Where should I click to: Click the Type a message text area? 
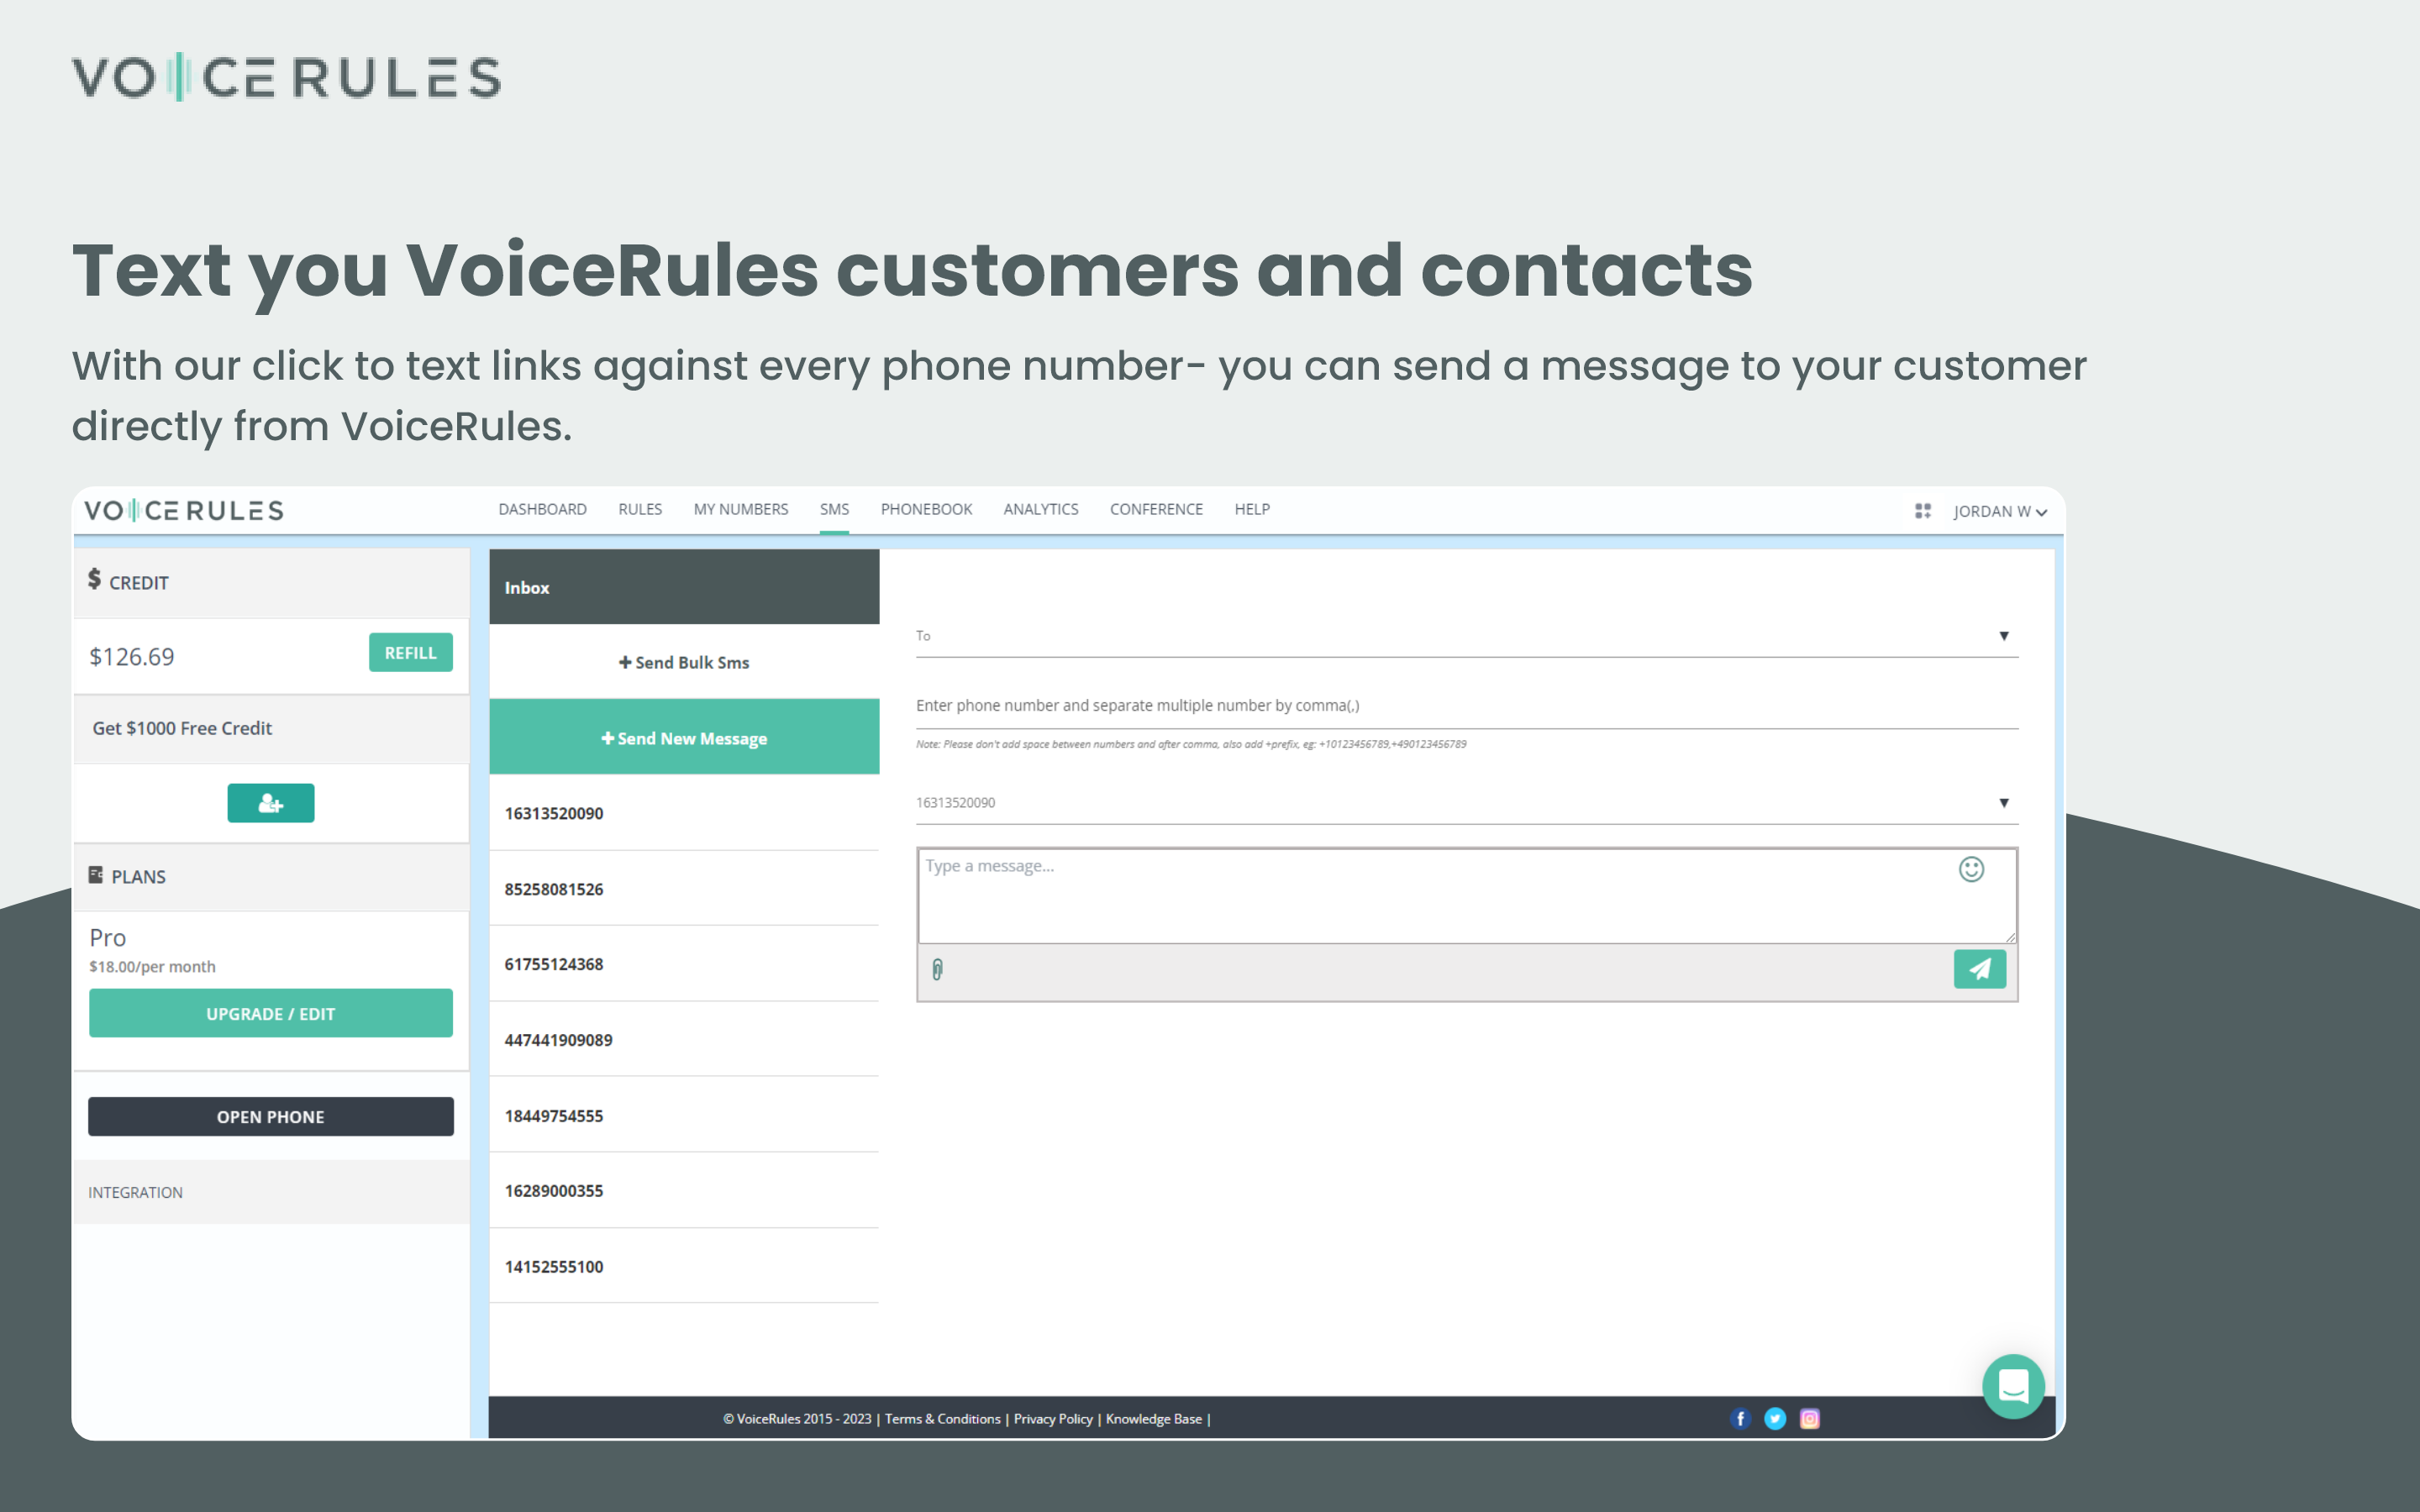tap(1467, 896)
